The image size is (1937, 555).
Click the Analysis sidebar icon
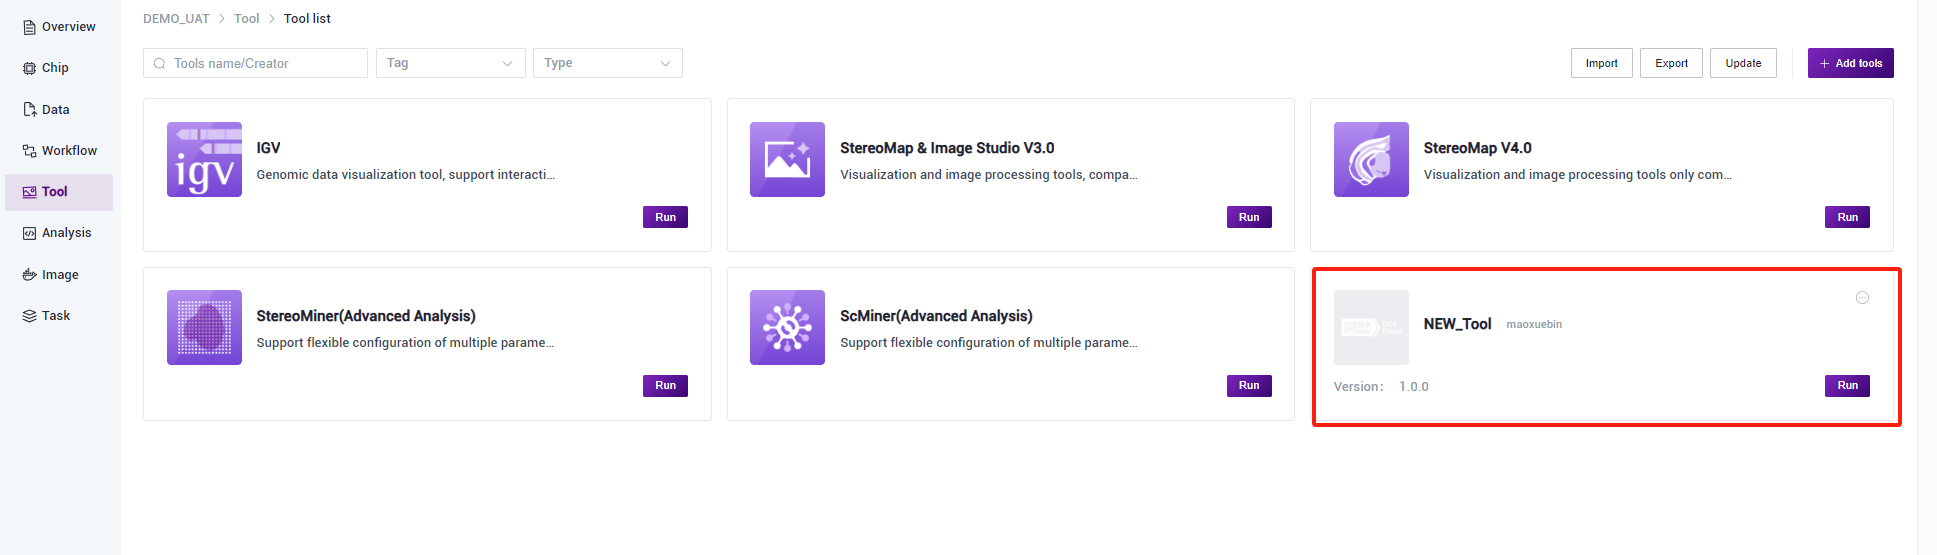tap(29, 233)
